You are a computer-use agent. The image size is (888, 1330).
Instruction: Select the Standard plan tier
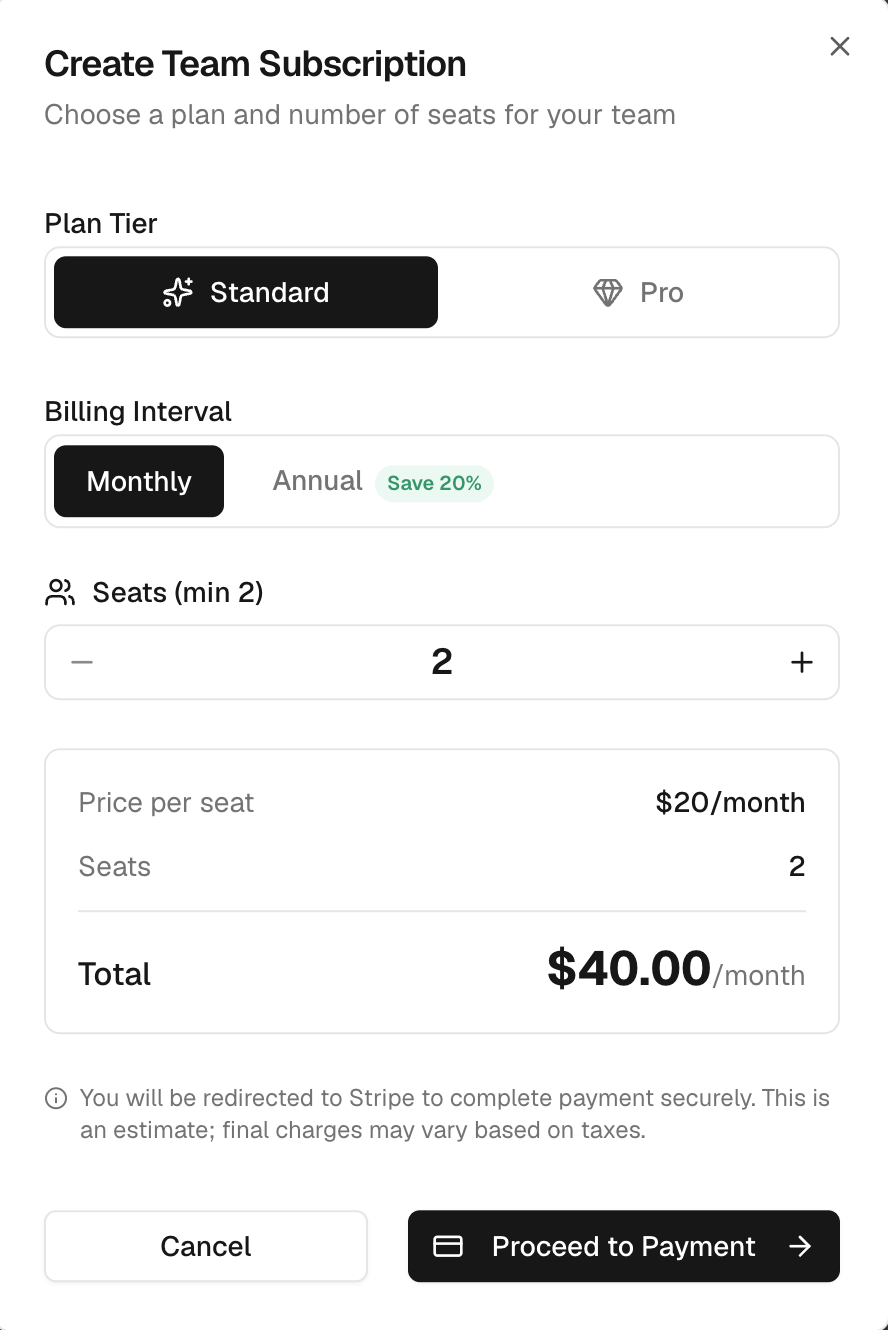pyautogui.click(x=246, y=293)
